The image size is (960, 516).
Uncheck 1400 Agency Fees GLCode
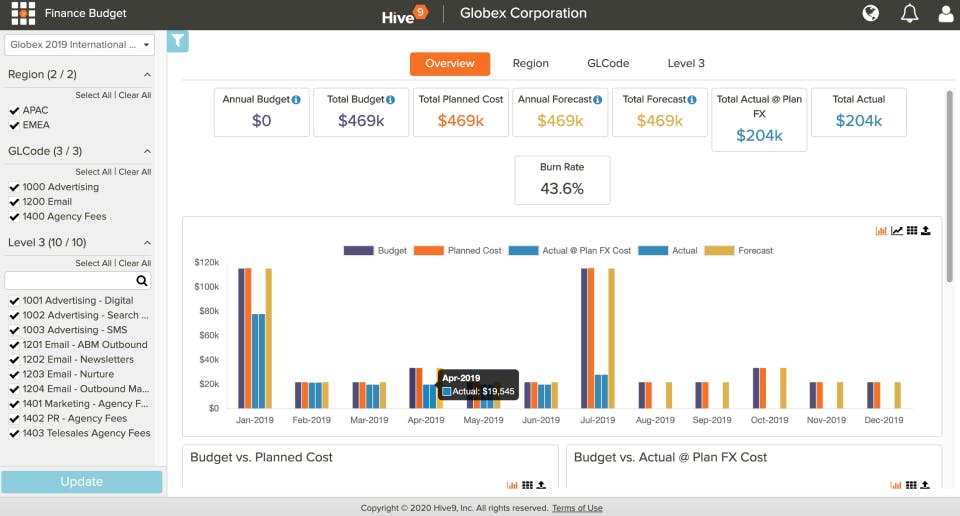tap(14, 216)
